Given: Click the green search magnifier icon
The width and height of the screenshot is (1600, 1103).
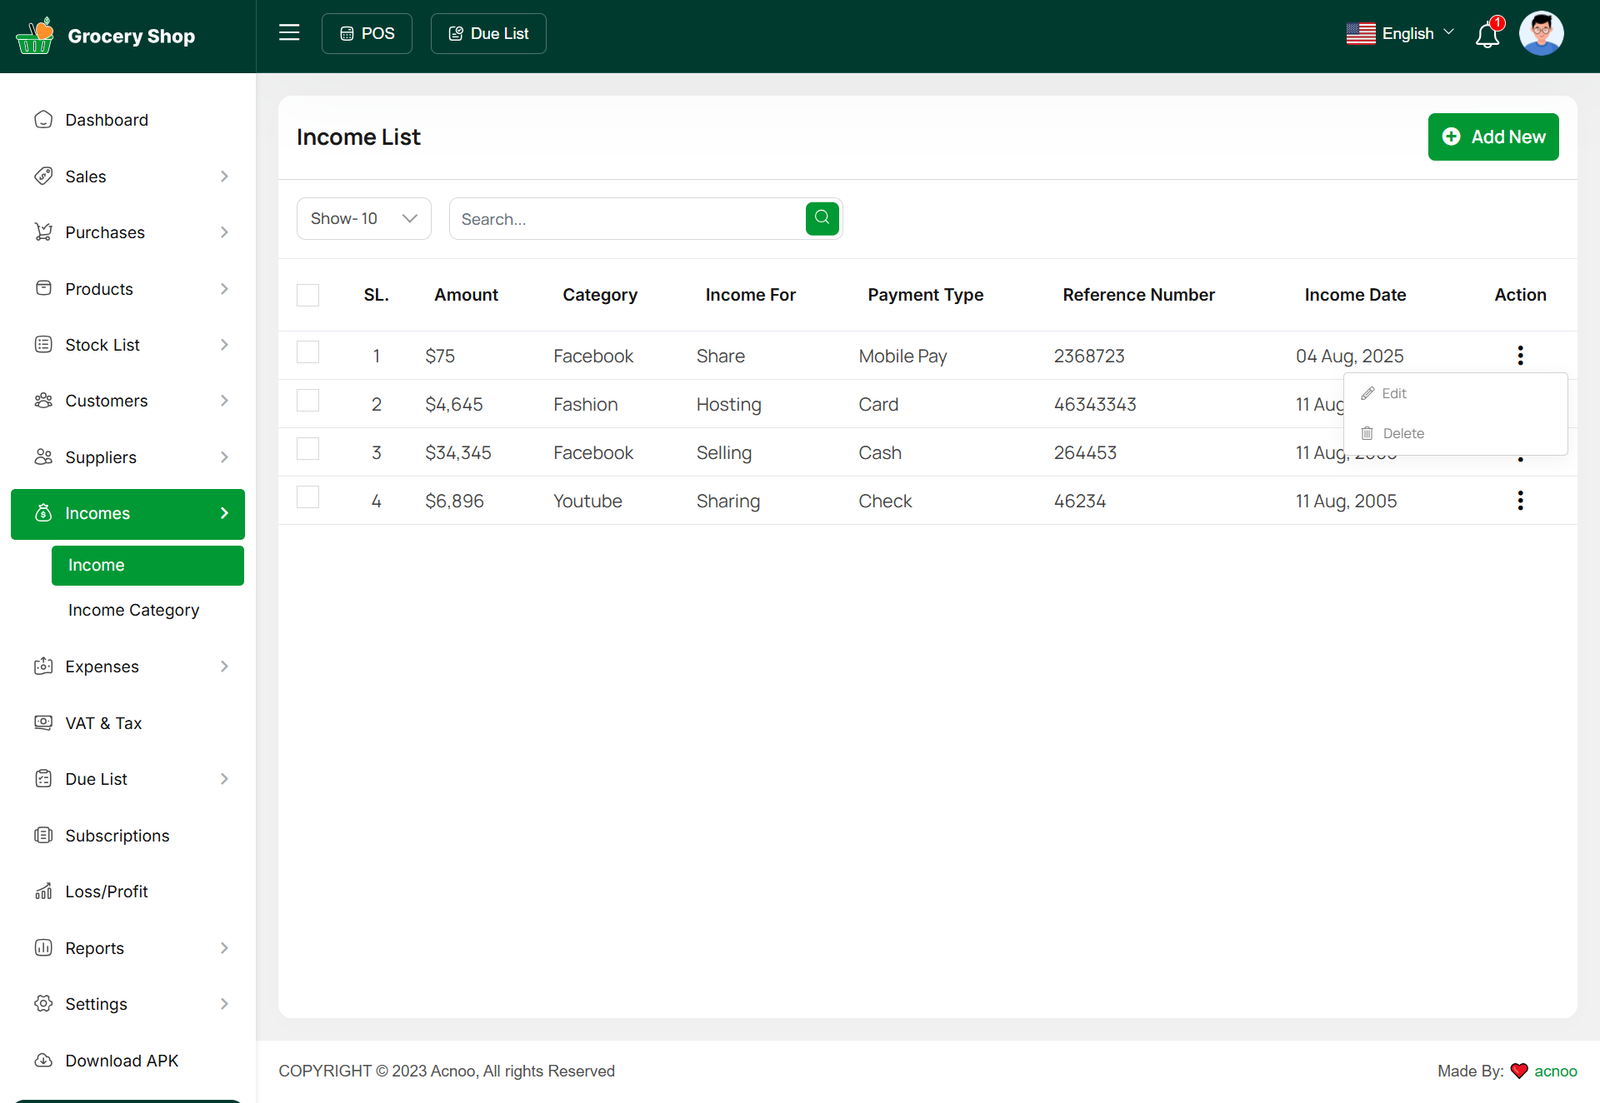Looking at the screenshot, I should [822, 218].
